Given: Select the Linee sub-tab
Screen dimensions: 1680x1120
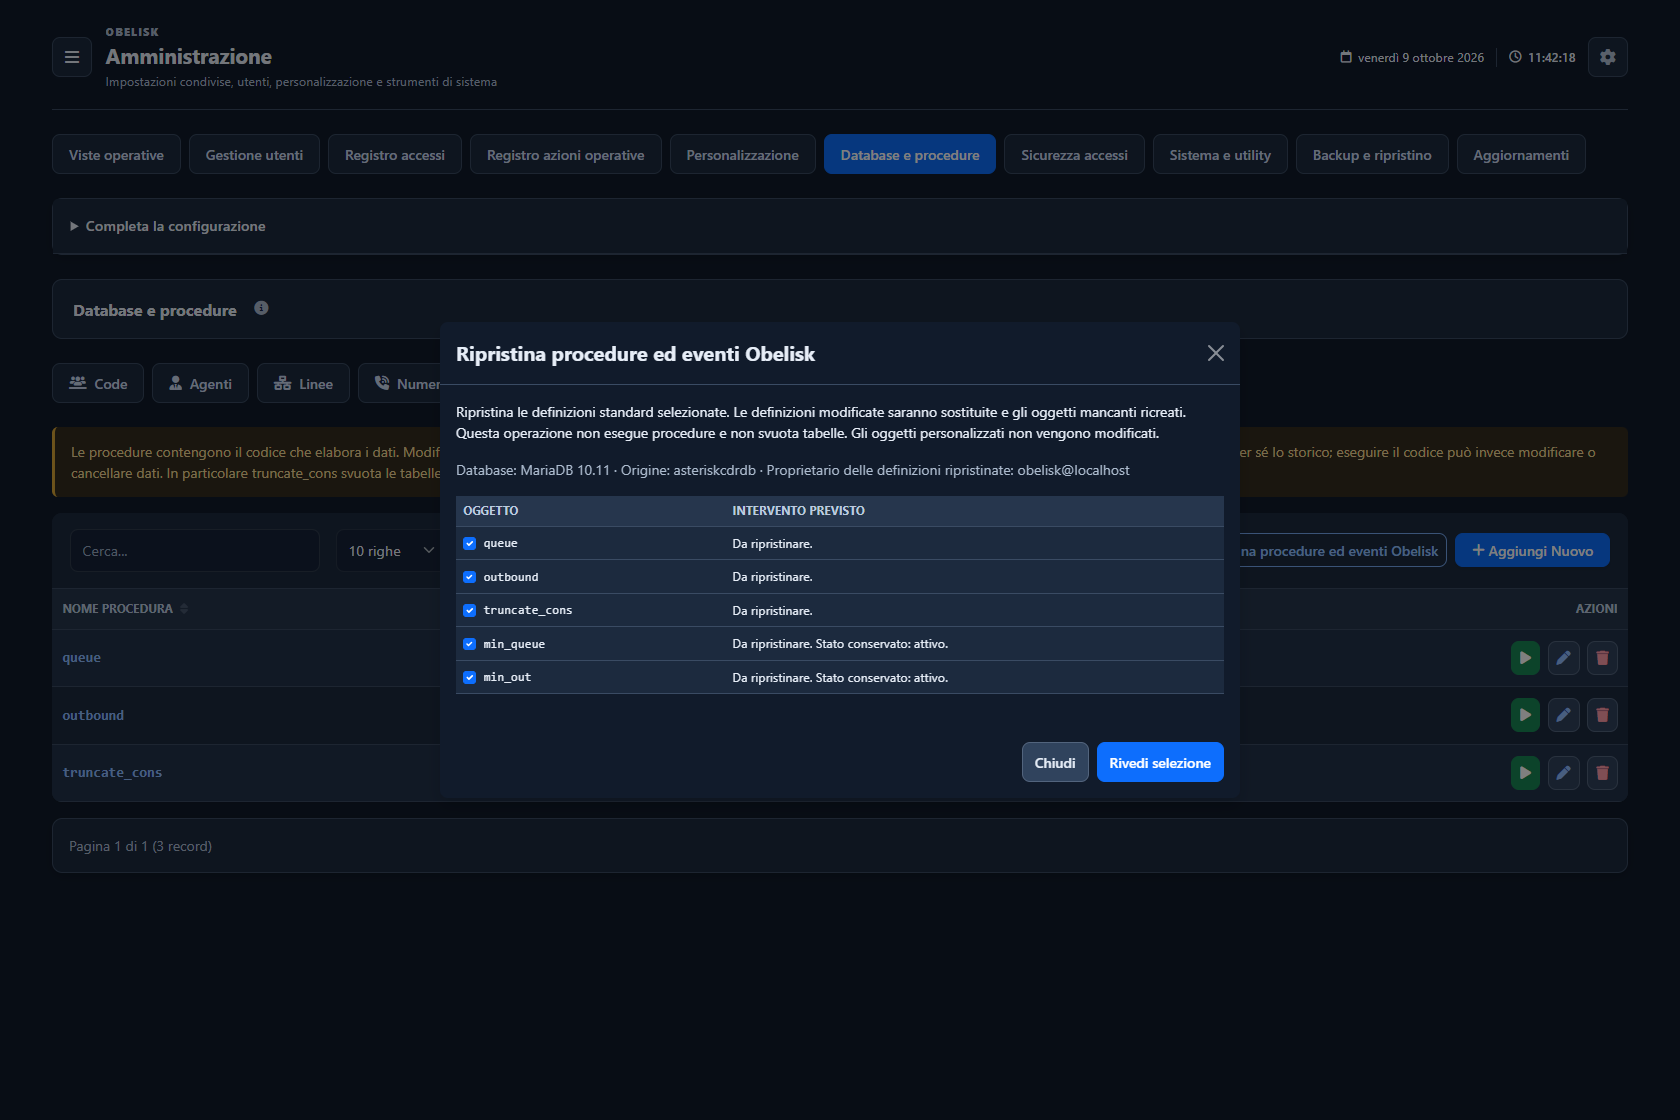Looking at the screenshot, I should tap(303, 383).
